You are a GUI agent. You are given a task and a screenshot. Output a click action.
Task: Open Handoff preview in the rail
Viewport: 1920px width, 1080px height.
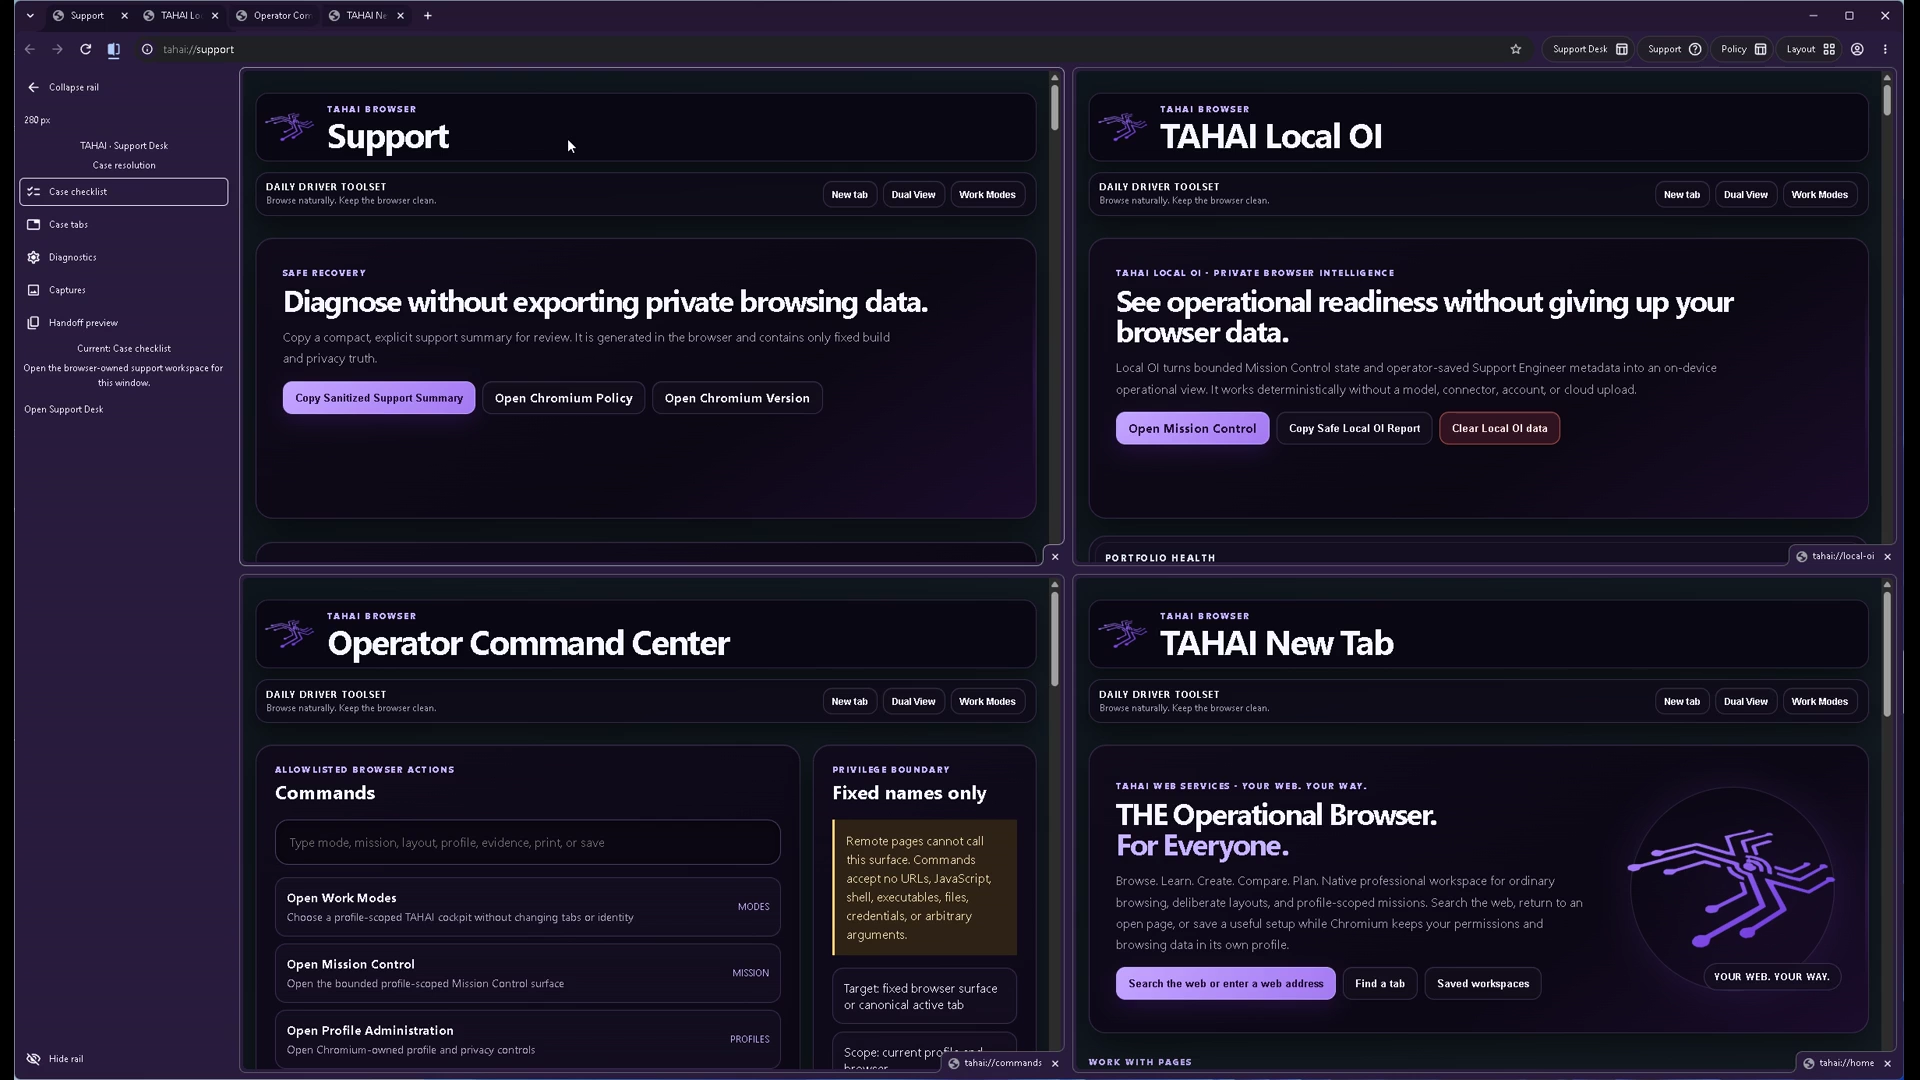[124, 323]
